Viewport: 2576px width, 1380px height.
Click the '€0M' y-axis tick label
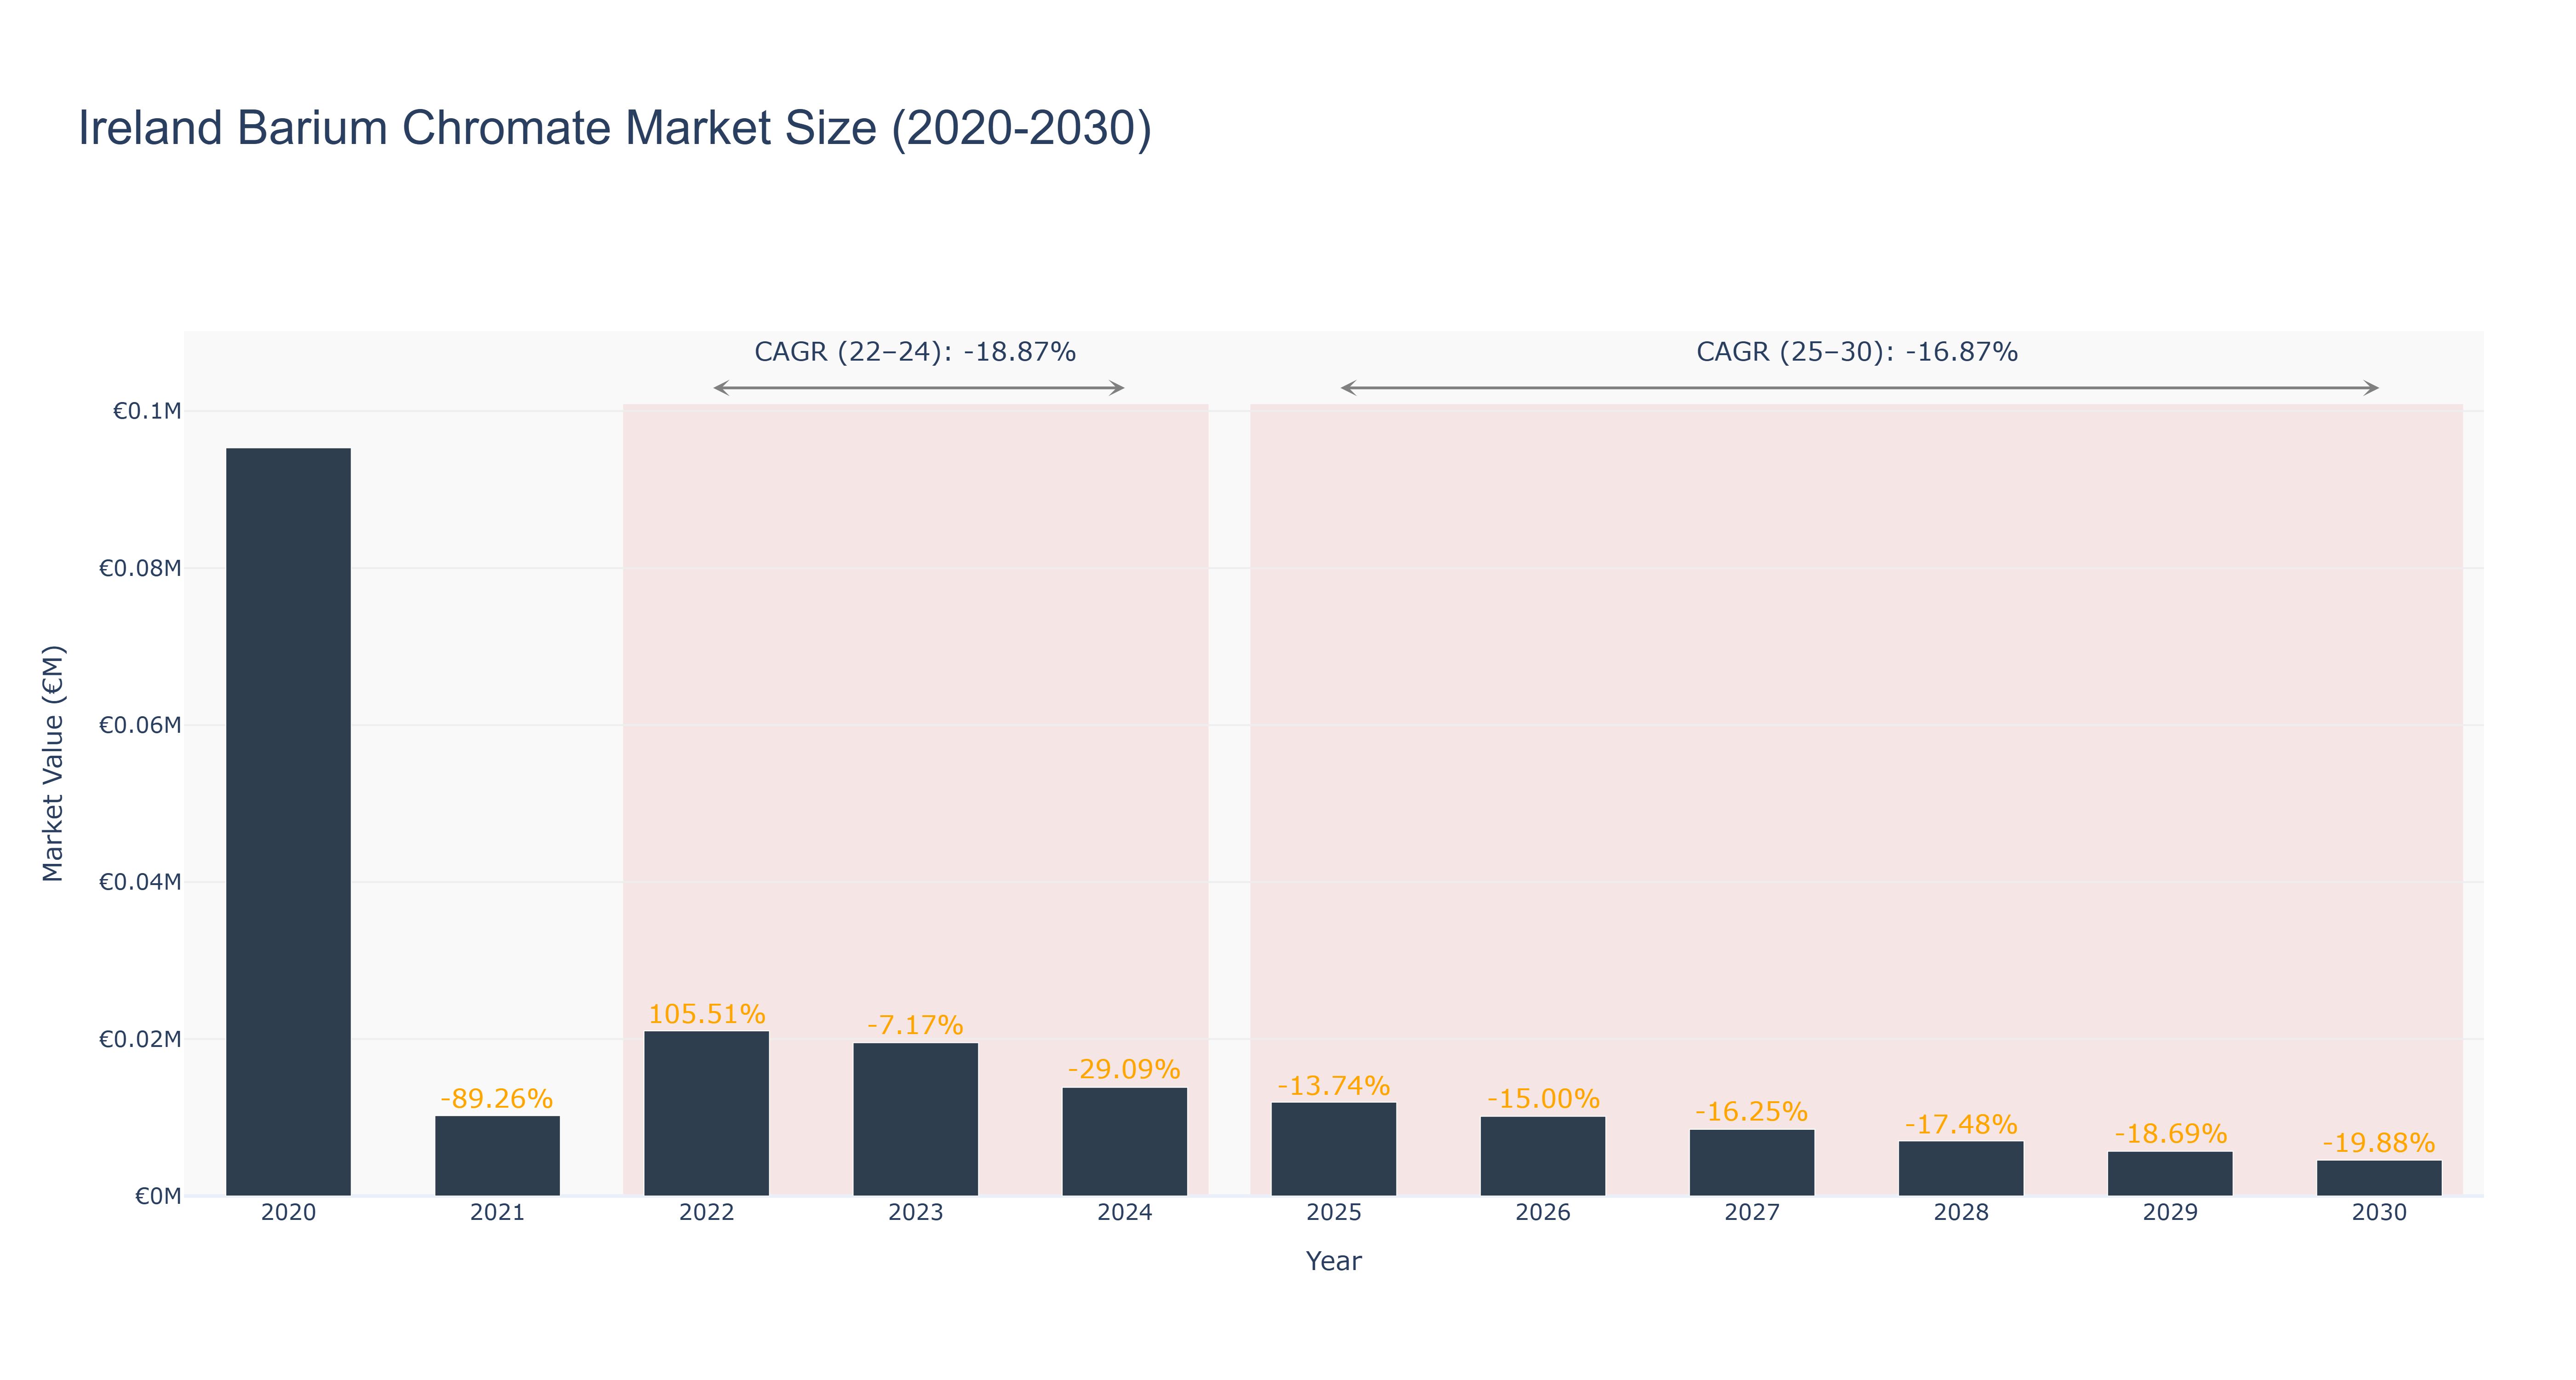(158, 1196)
